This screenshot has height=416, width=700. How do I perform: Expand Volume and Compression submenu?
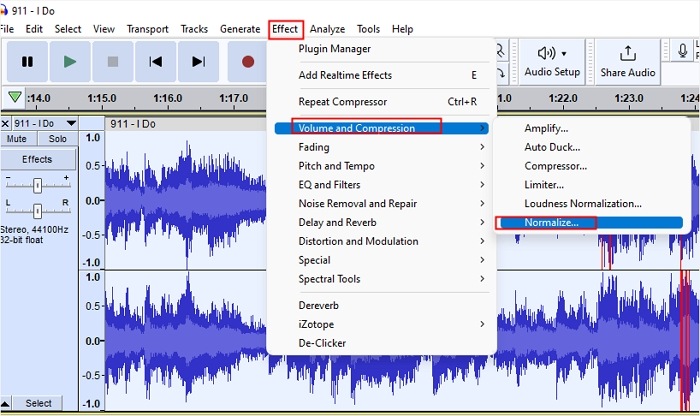(382, 128)
